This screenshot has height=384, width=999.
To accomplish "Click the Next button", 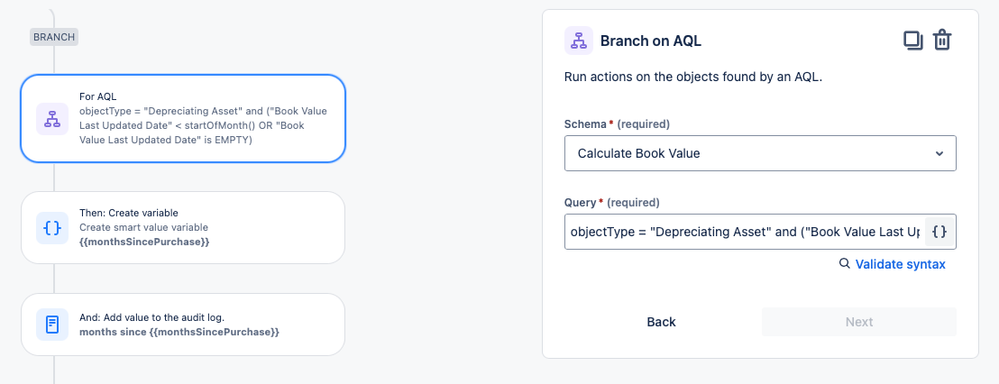I will tap(859, 322).
